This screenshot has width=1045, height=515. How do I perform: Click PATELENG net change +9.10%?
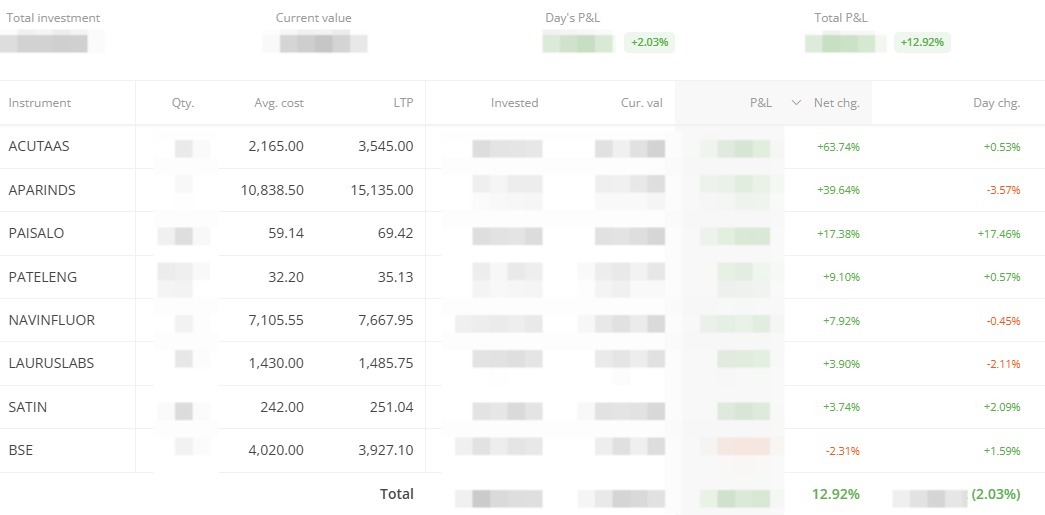(841, 277)
